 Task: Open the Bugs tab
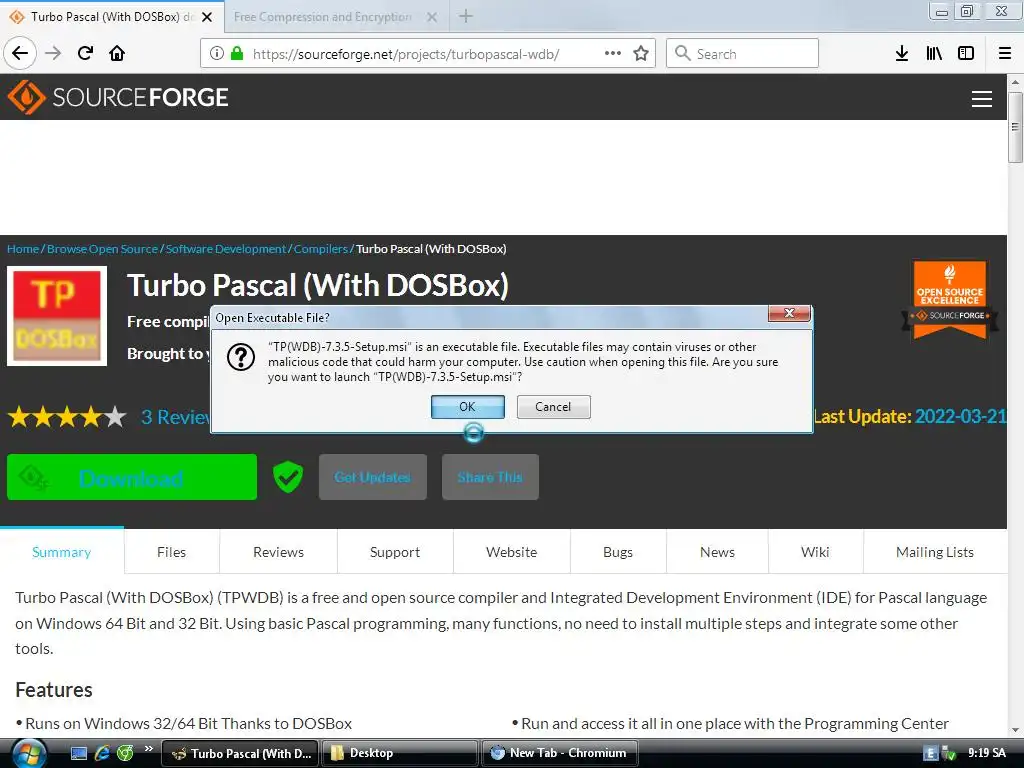[618, 552]
